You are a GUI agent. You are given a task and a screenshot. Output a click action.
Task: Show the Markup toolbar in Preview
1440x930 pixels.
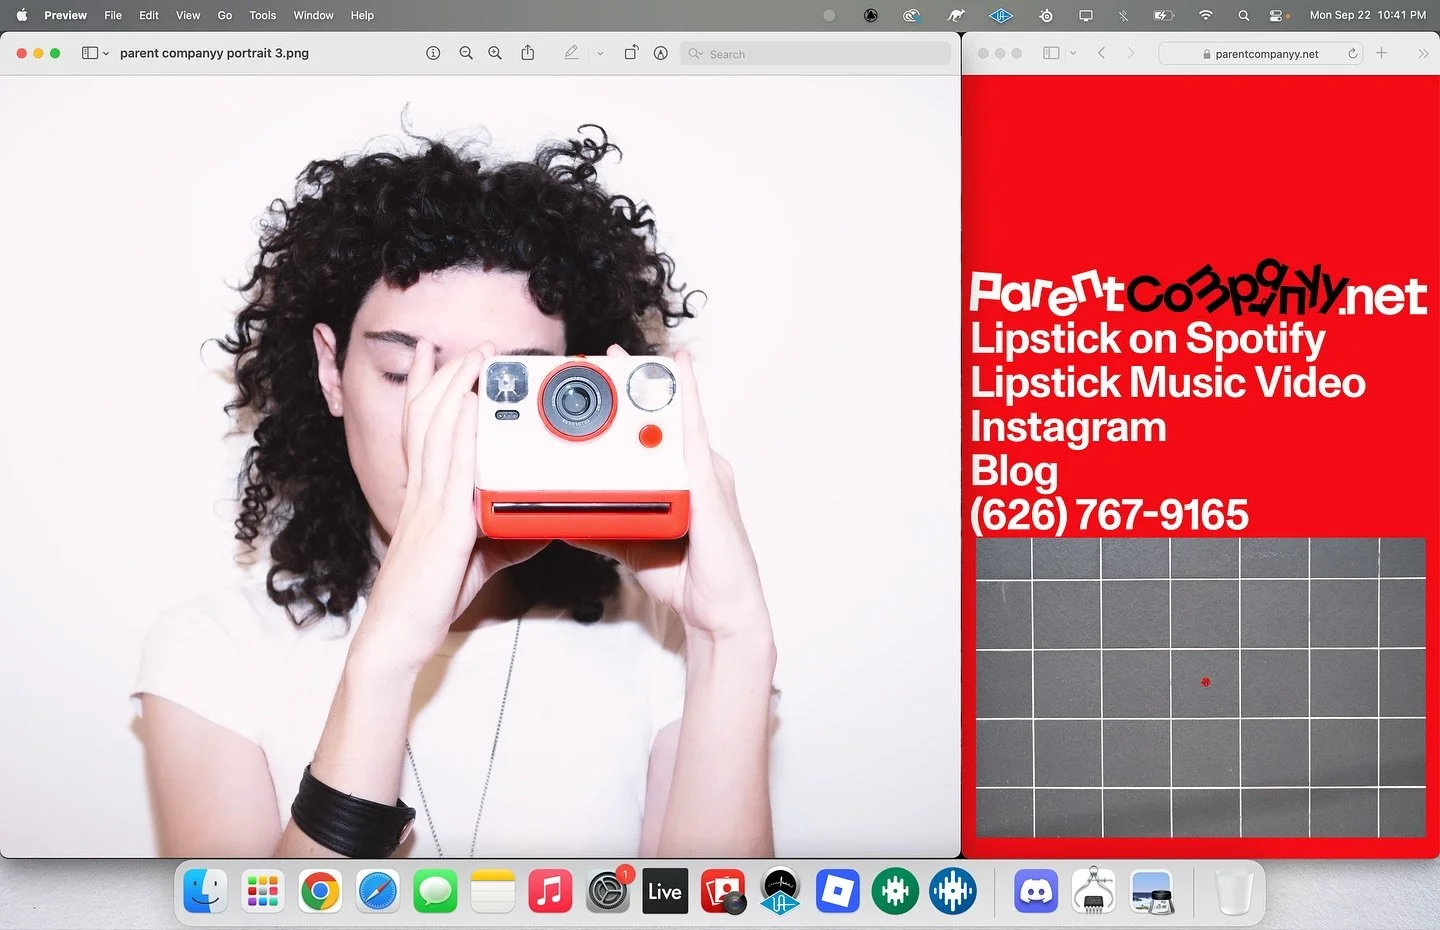tap(661, 53)
